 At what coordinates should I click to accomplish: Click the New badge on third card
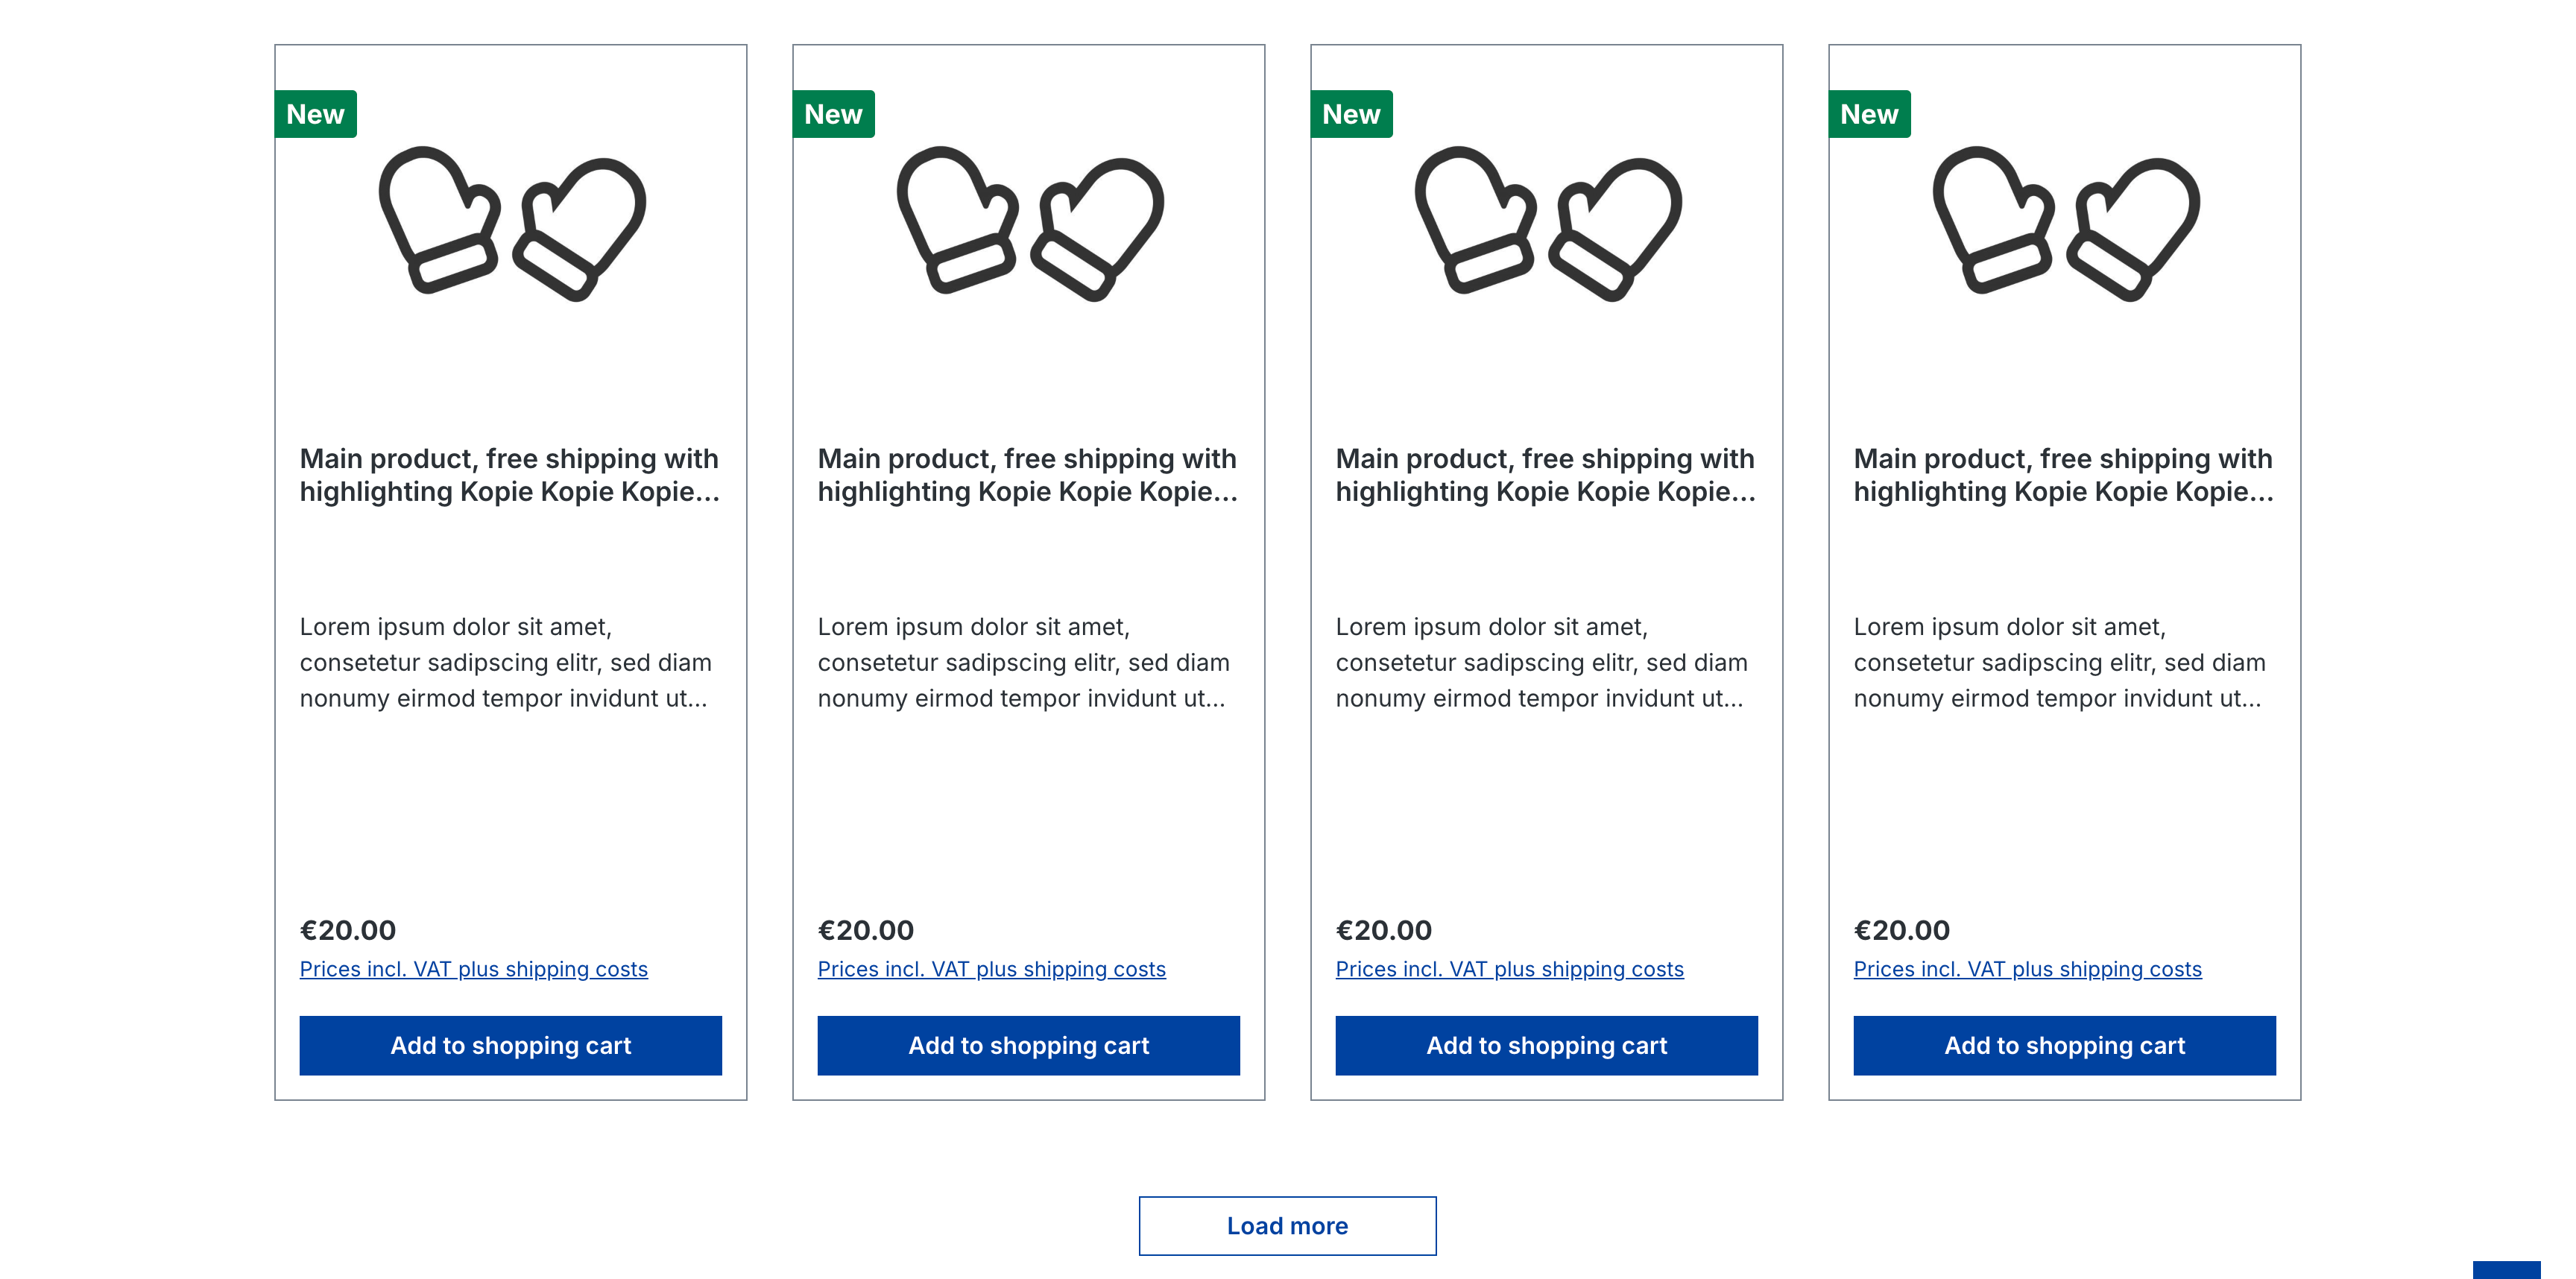pos(1351,114)
